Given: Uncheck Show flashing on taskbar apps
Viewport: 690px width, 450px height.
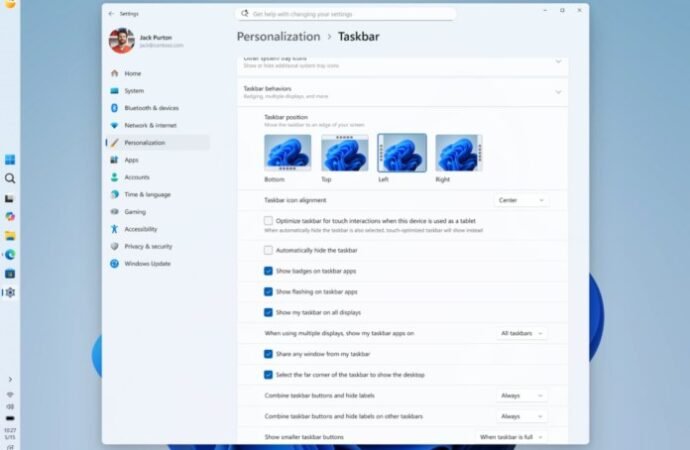Looking at the screenshot, I should point(268,292).
